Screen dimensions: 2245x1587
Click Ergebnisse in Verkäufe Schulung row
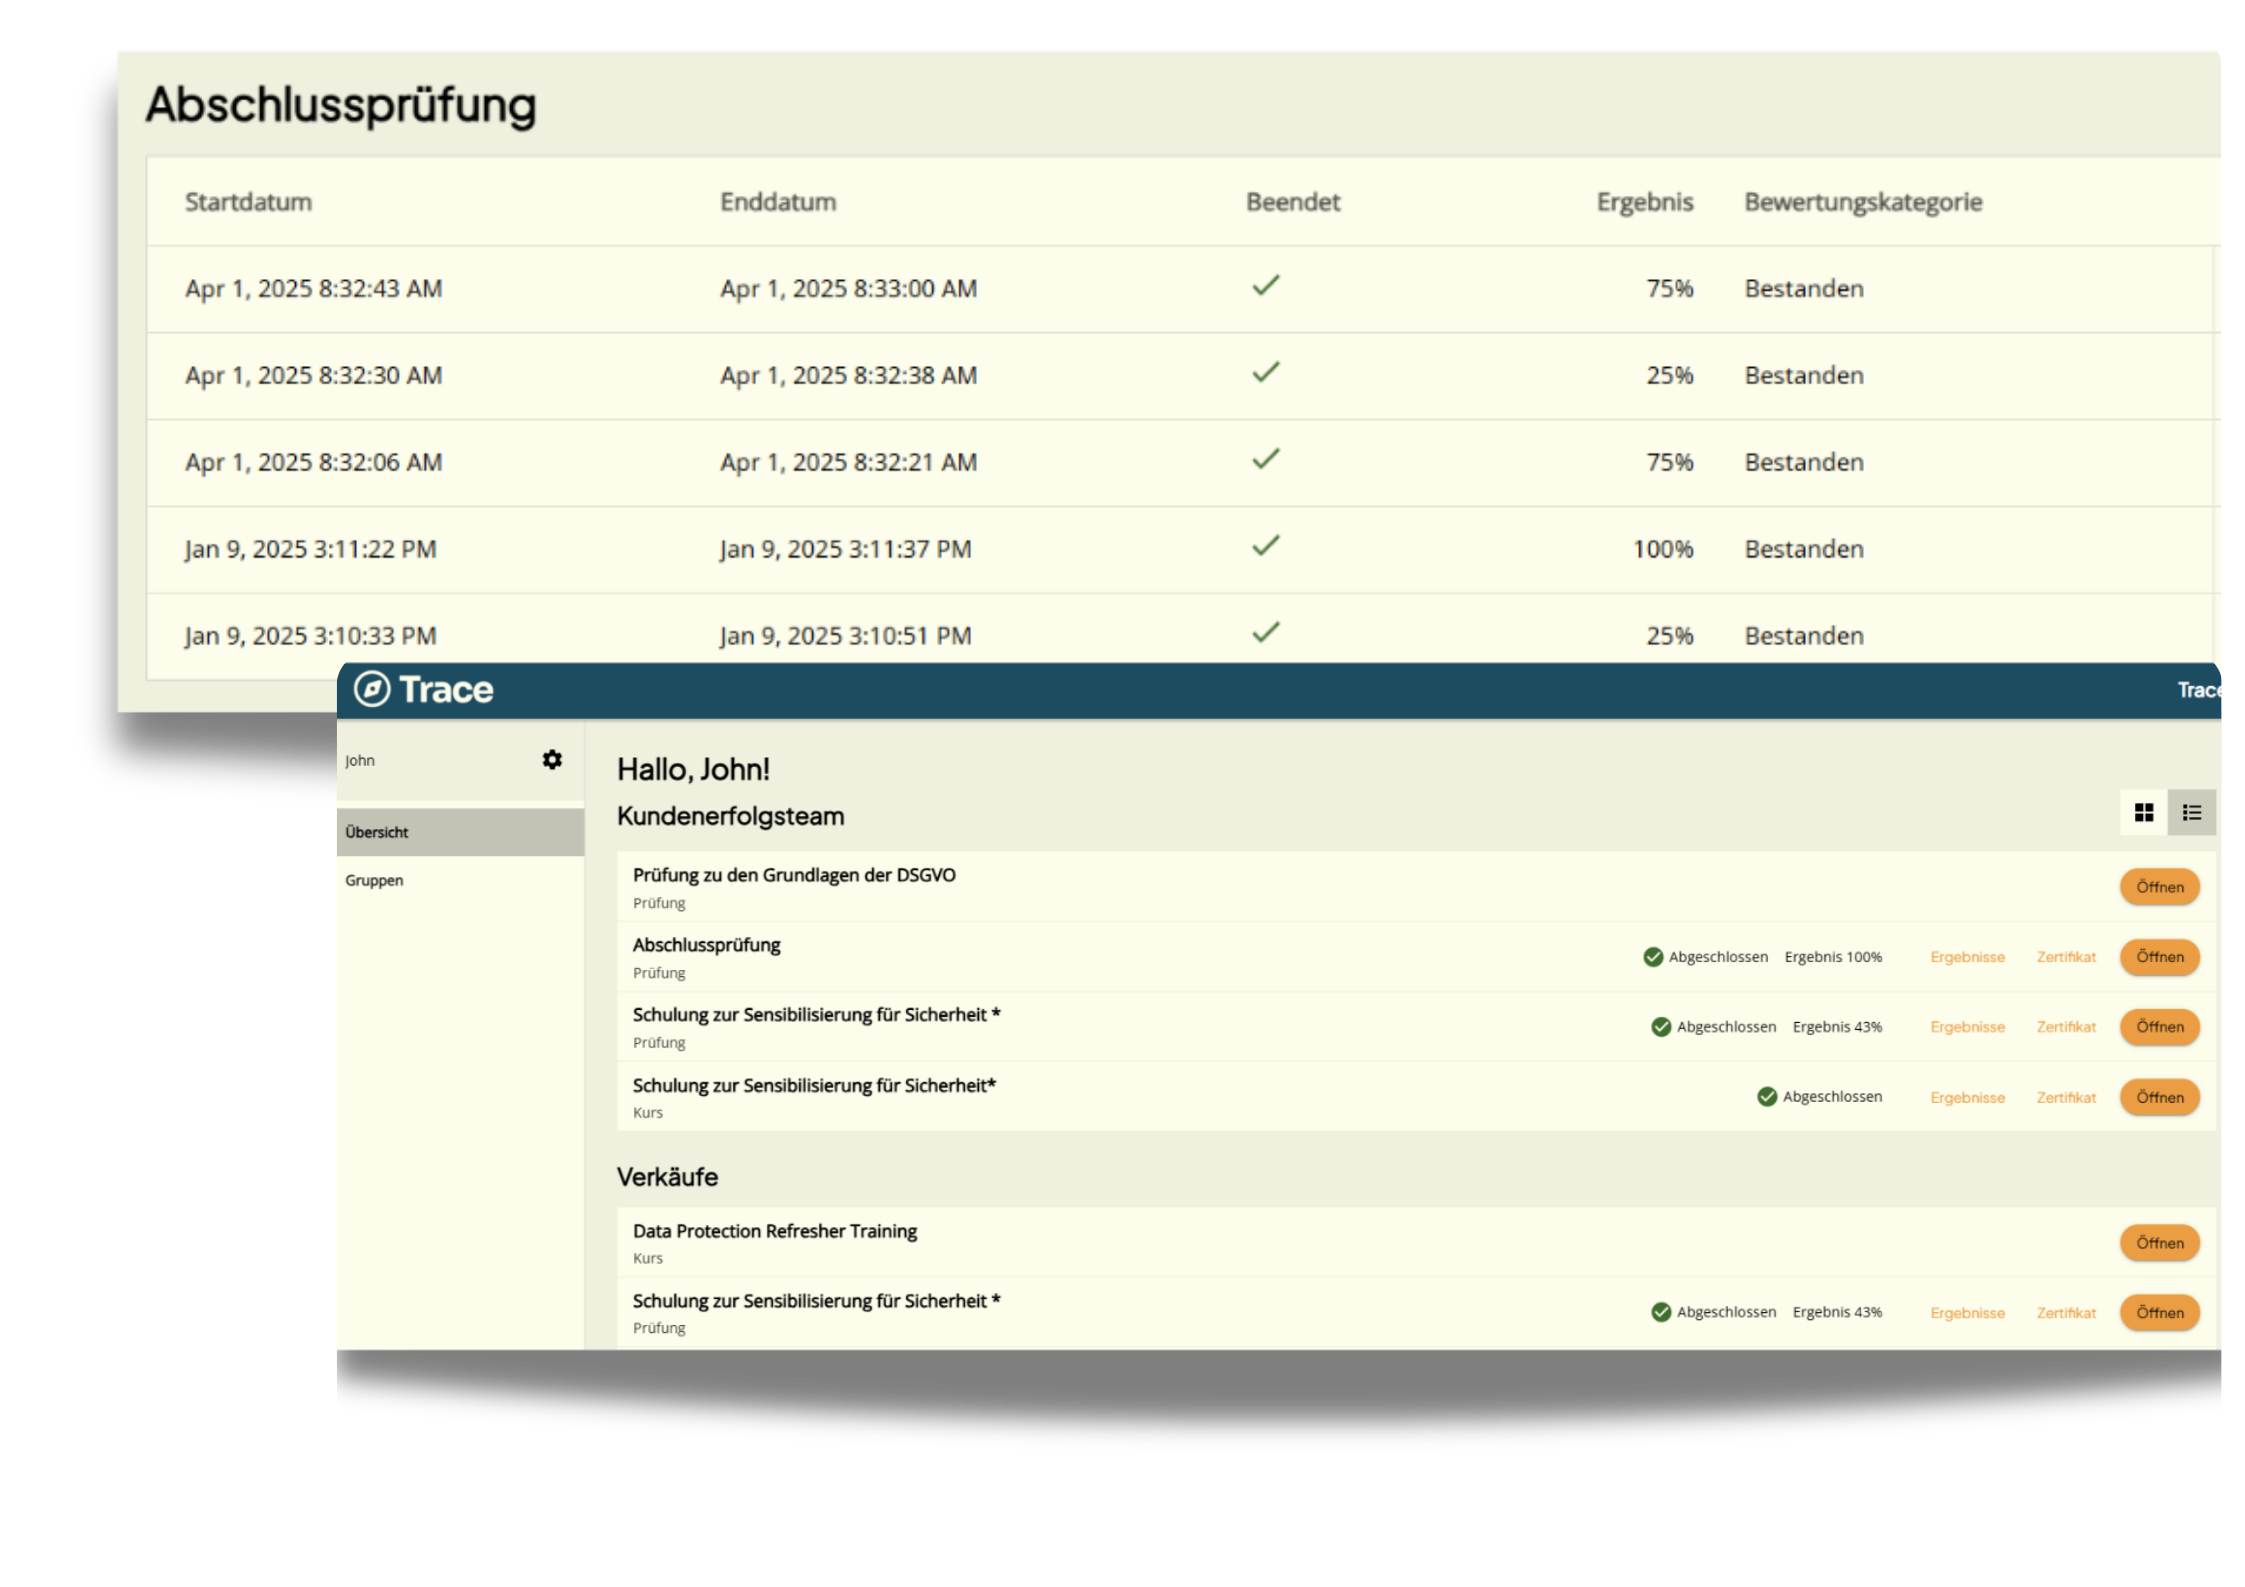(x=1967, y=1313)
